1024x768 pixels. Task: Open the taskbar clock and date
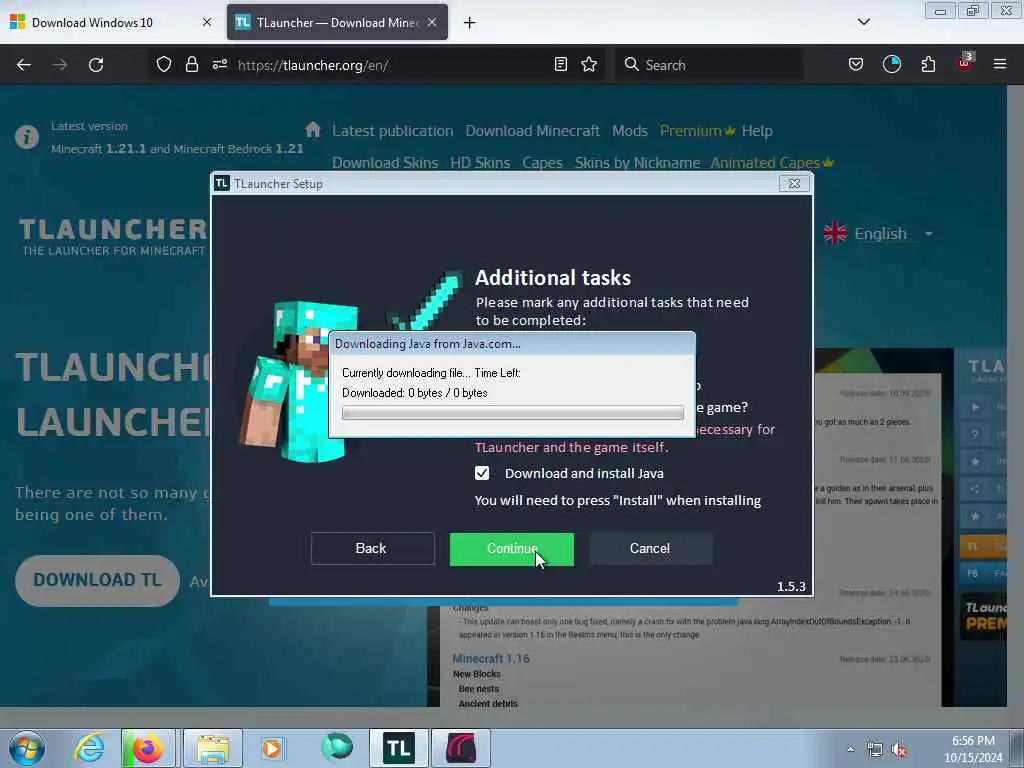coord(973,749)
